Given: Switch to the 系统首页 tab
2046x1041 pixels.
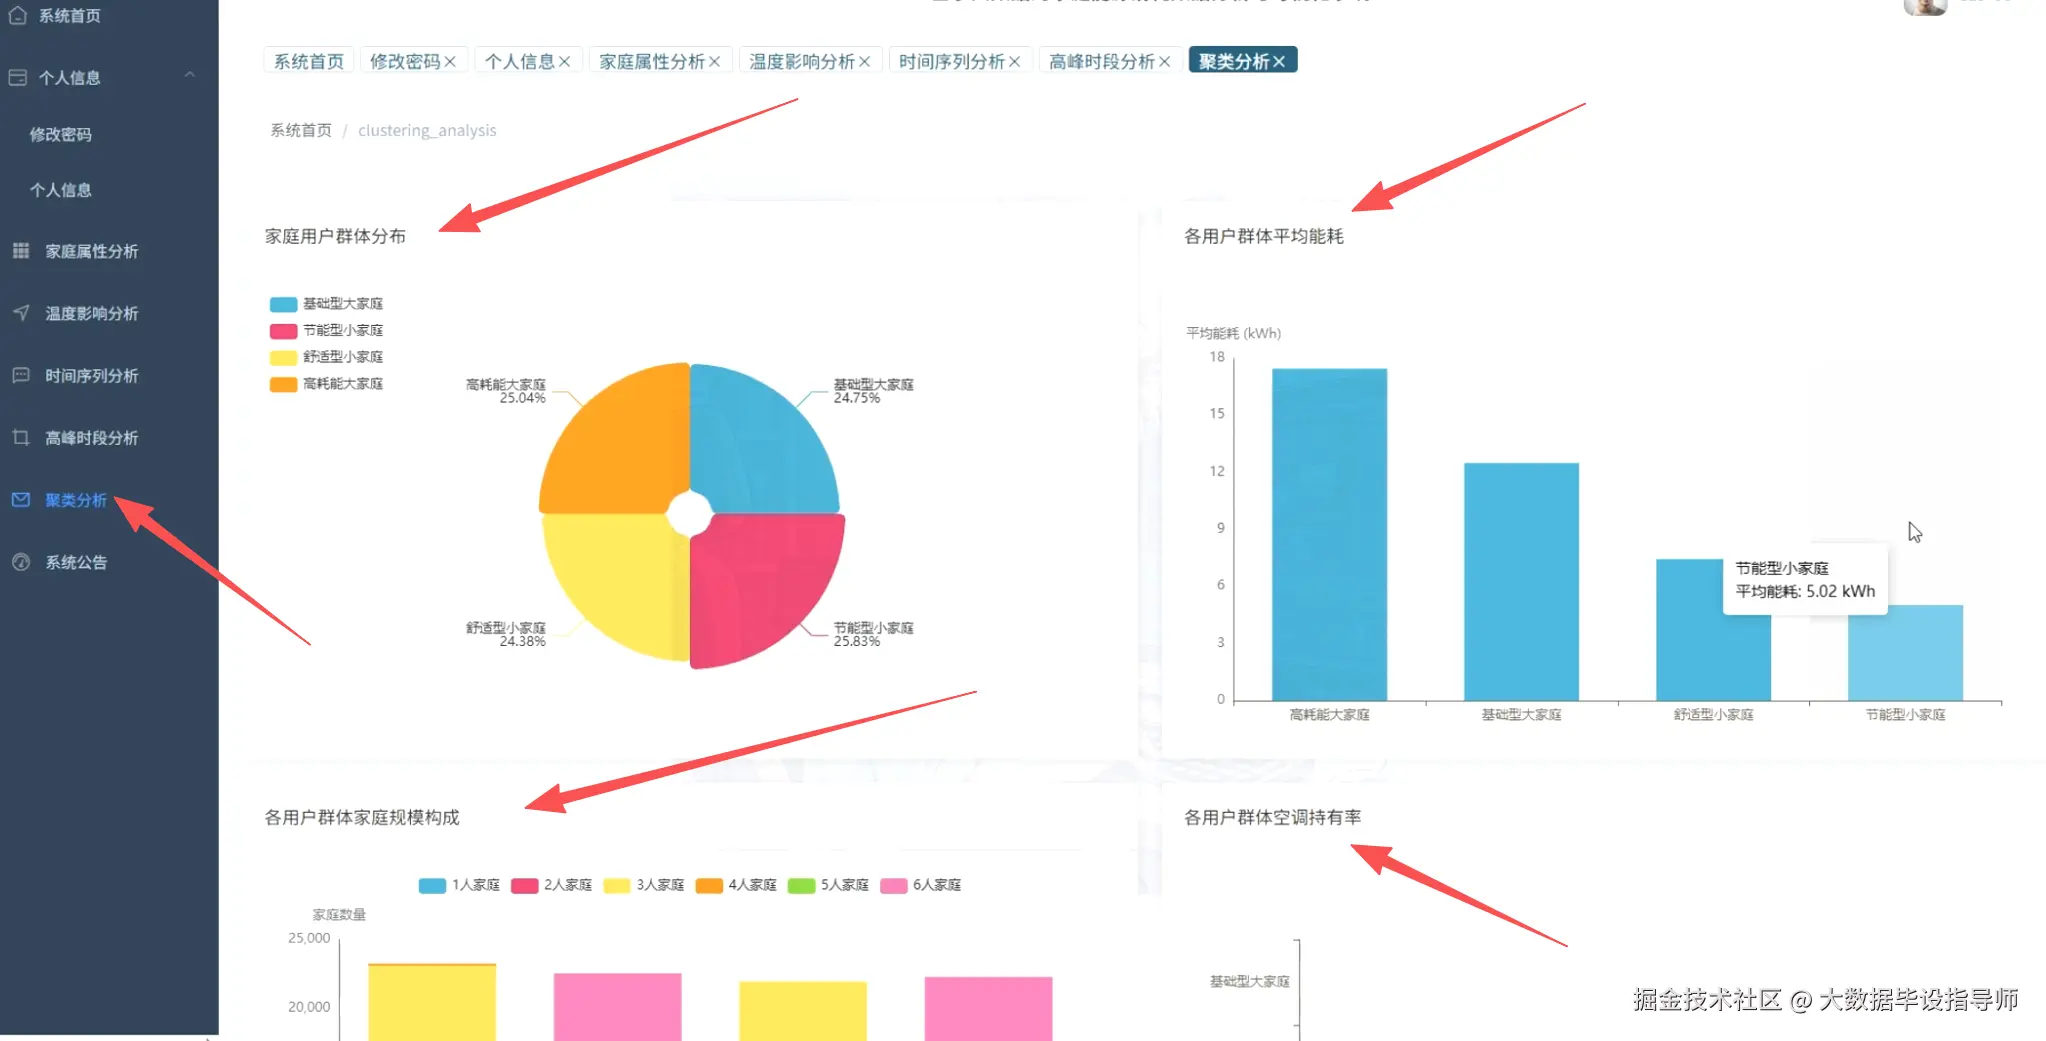Looking at the screenshot, I should pos(308,60).
